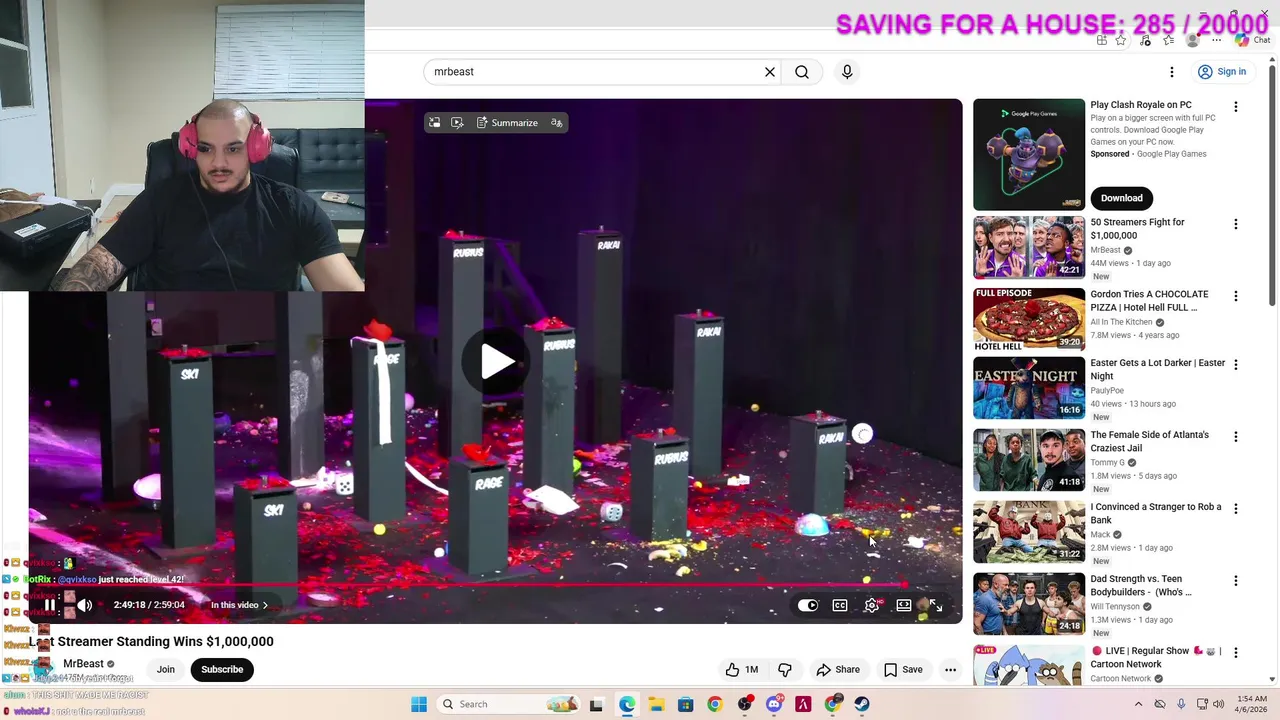Open LIVE Regular Show Cartoon Network stream

[x=1155, y=658]
